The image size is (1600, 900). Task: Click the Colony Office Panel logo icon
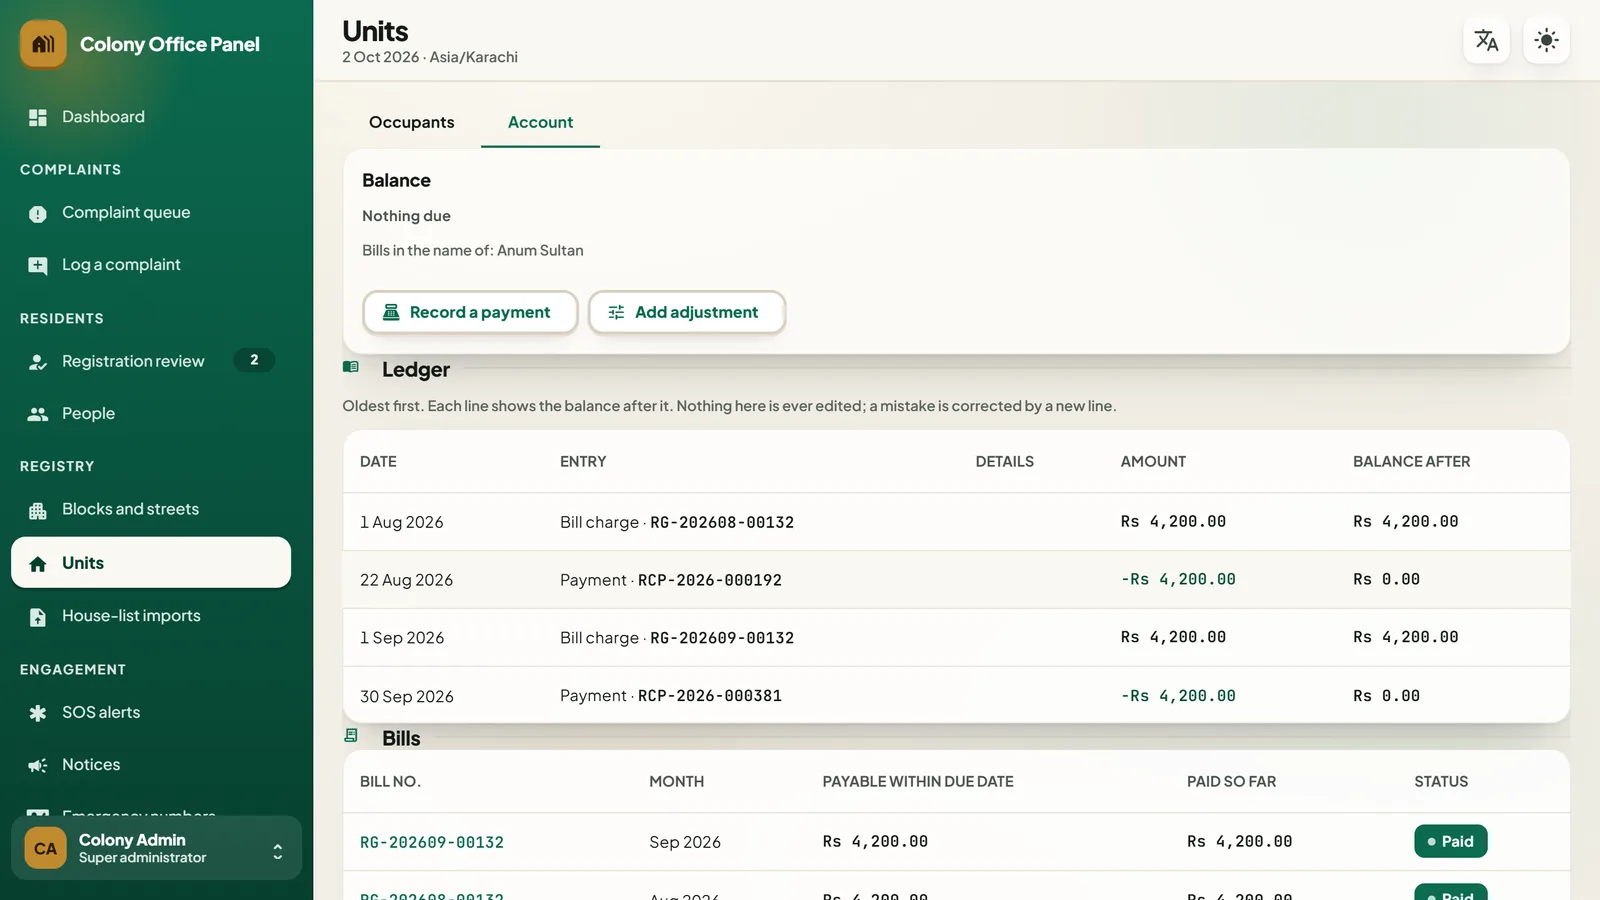[x=43, y=44]
